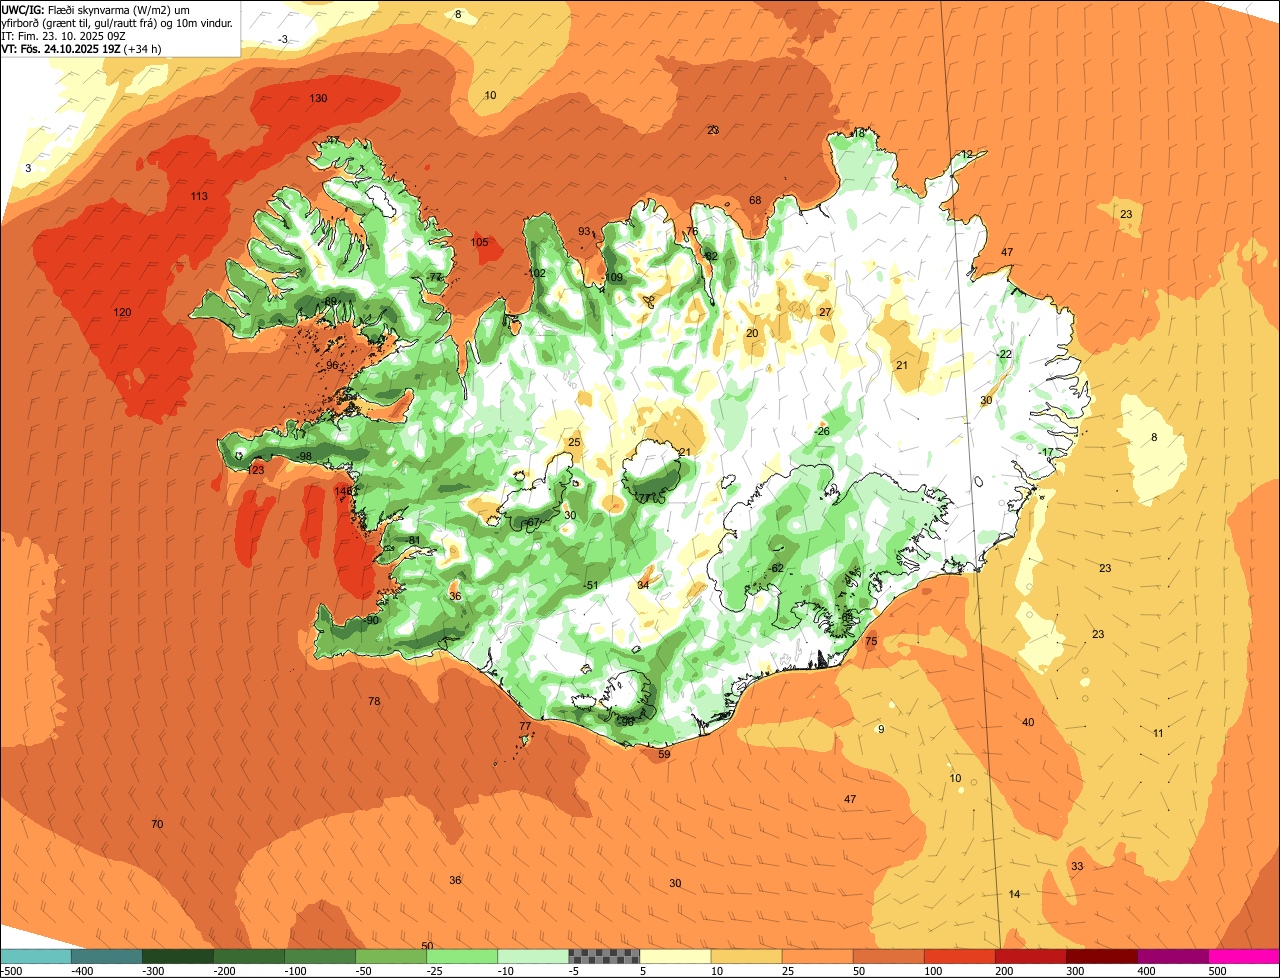Image resolution: width=1280 pixels, height=978 pixels.
Task: Click the legend color segment between 300 and 400
Action: click(x=1102, y=956)
